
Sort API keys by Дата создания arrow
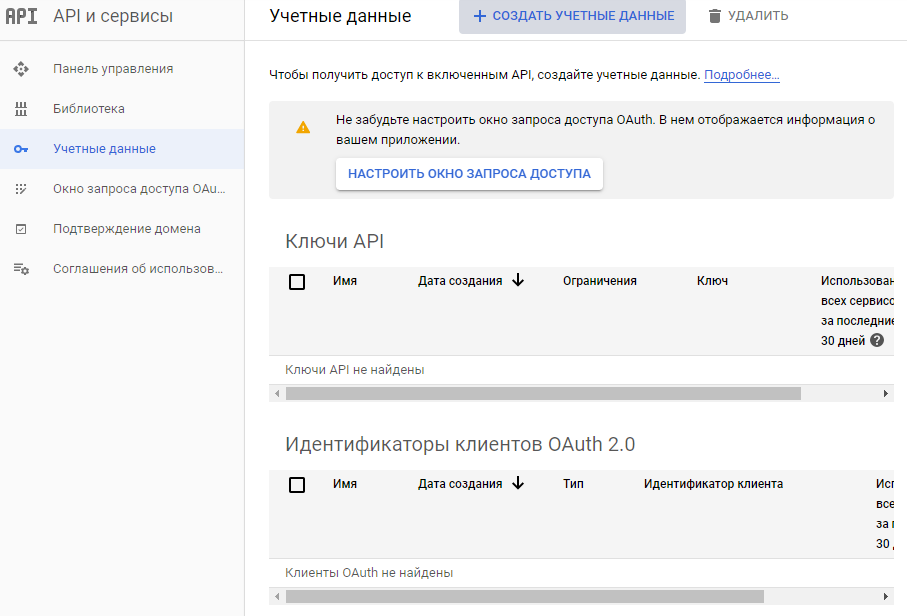518,281
